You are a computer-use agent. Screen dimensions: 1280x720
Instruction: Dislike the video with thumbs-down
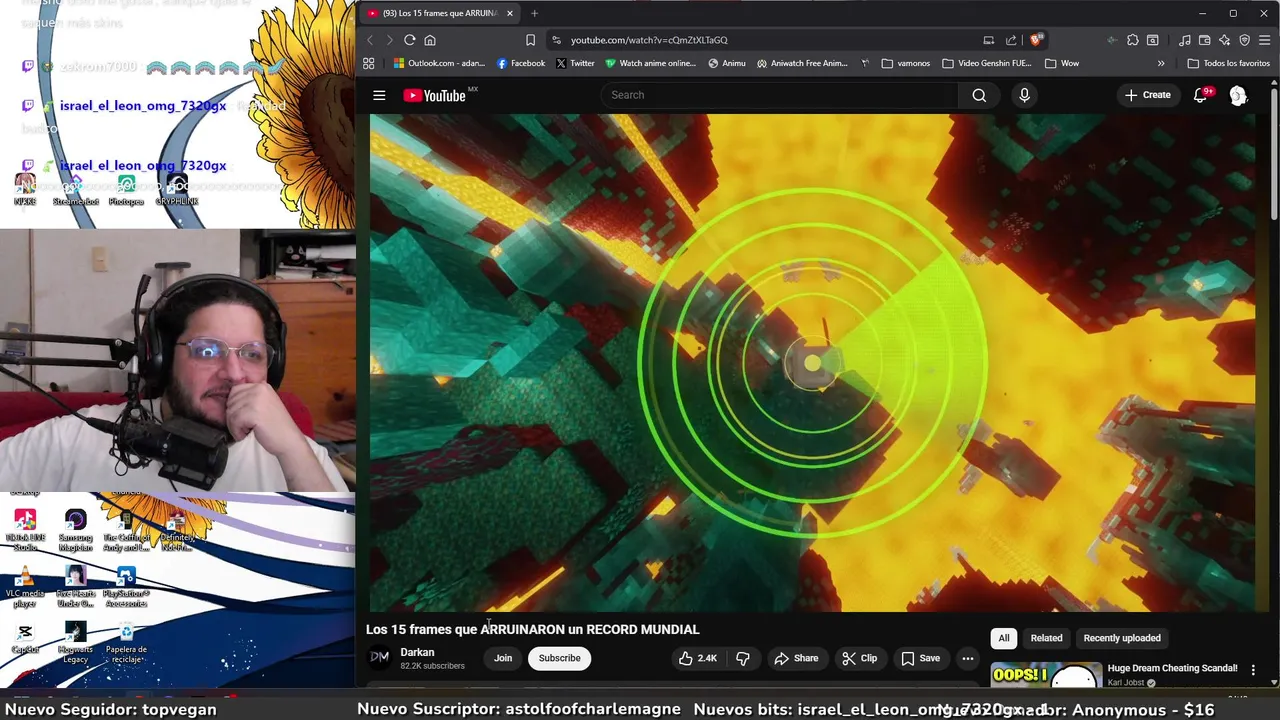coord(742,658)
